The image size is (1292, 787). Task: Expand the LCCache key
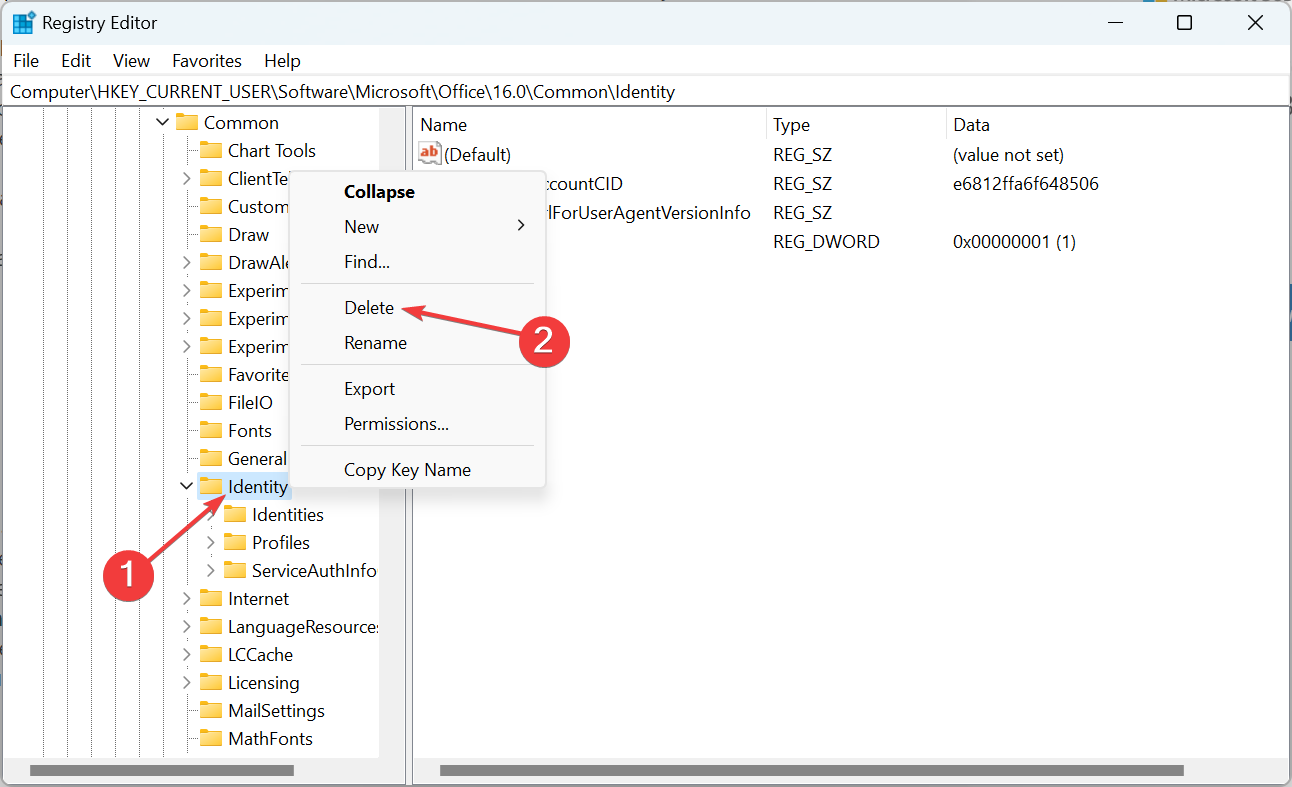pos(186,654)
